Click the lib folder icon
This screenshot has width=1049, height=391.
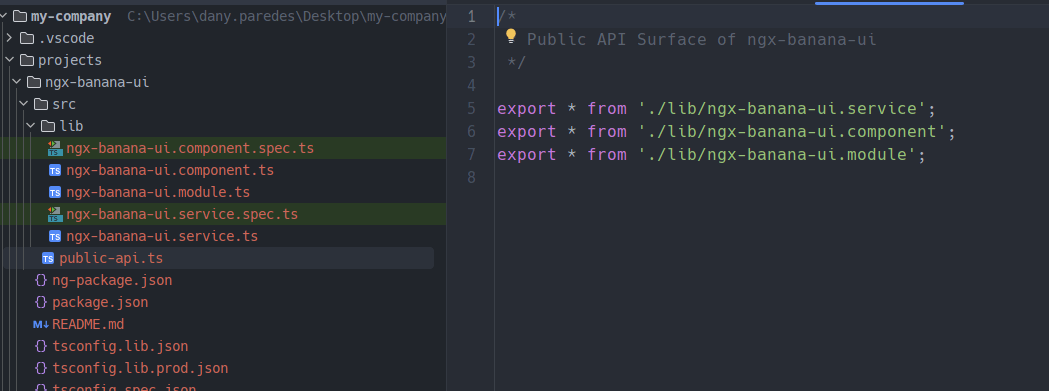tap(47, 127)
